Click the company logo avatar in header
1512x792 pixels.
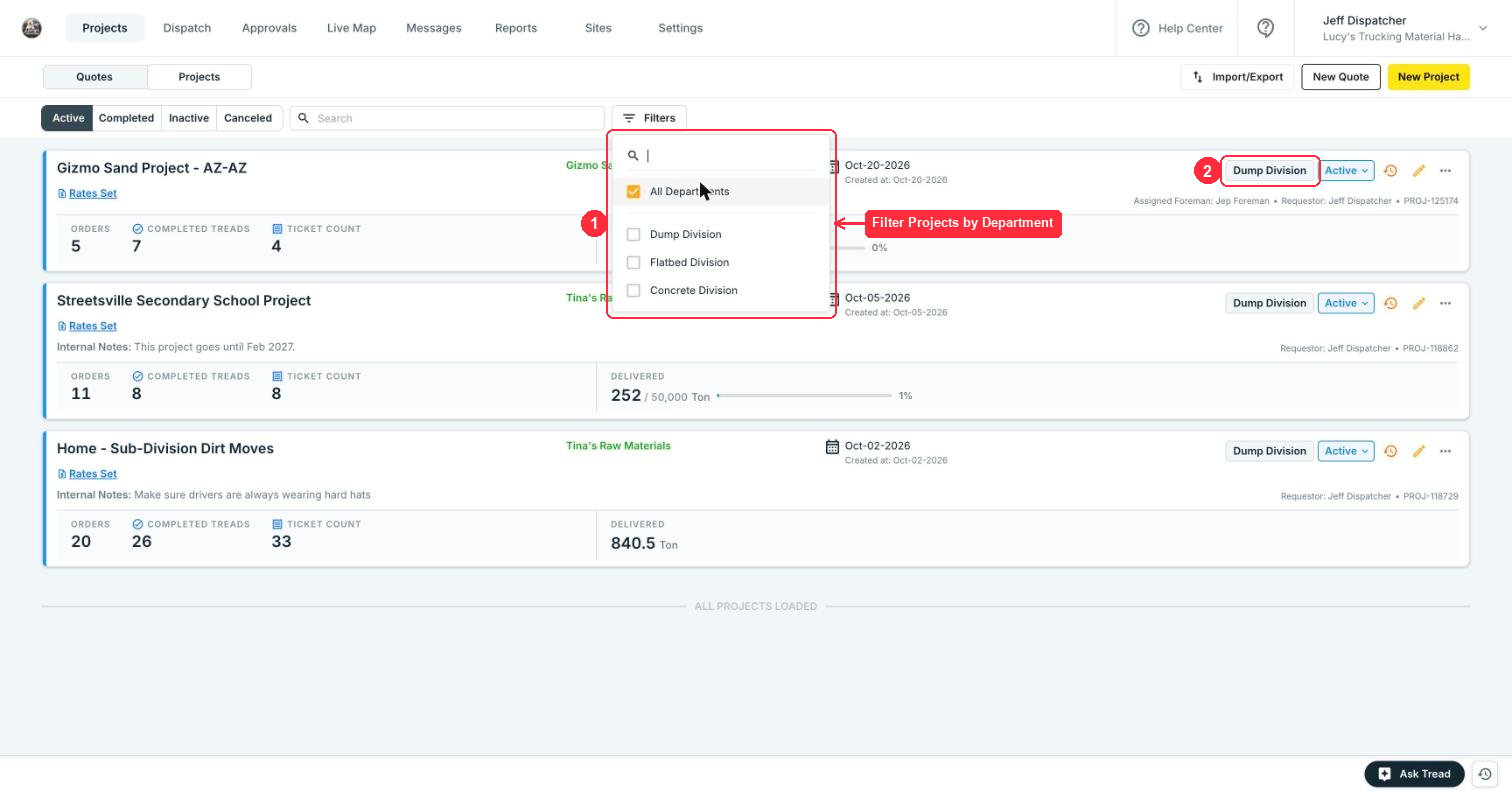pyautogui.click(x=32, y=28)
